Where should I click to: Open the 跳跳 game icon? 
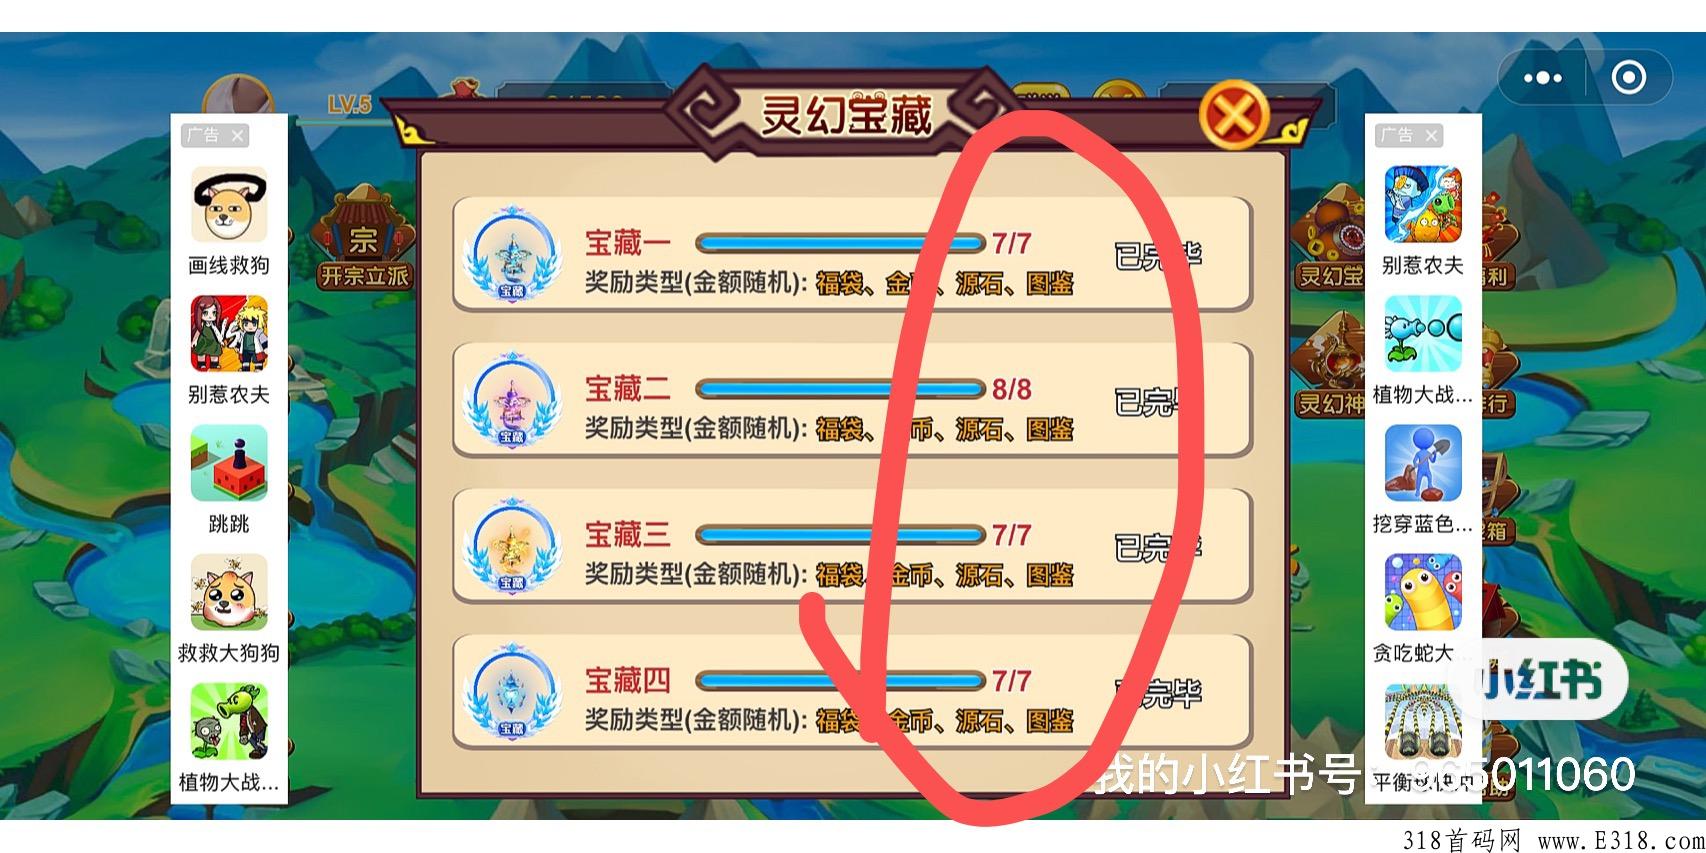click(229, 463)
